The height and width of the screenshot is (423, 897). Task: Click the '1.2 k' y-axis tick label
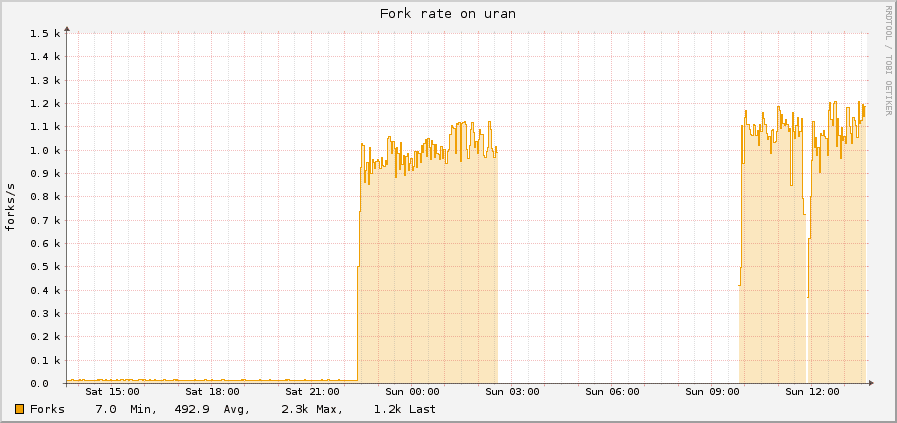point(45,104)
